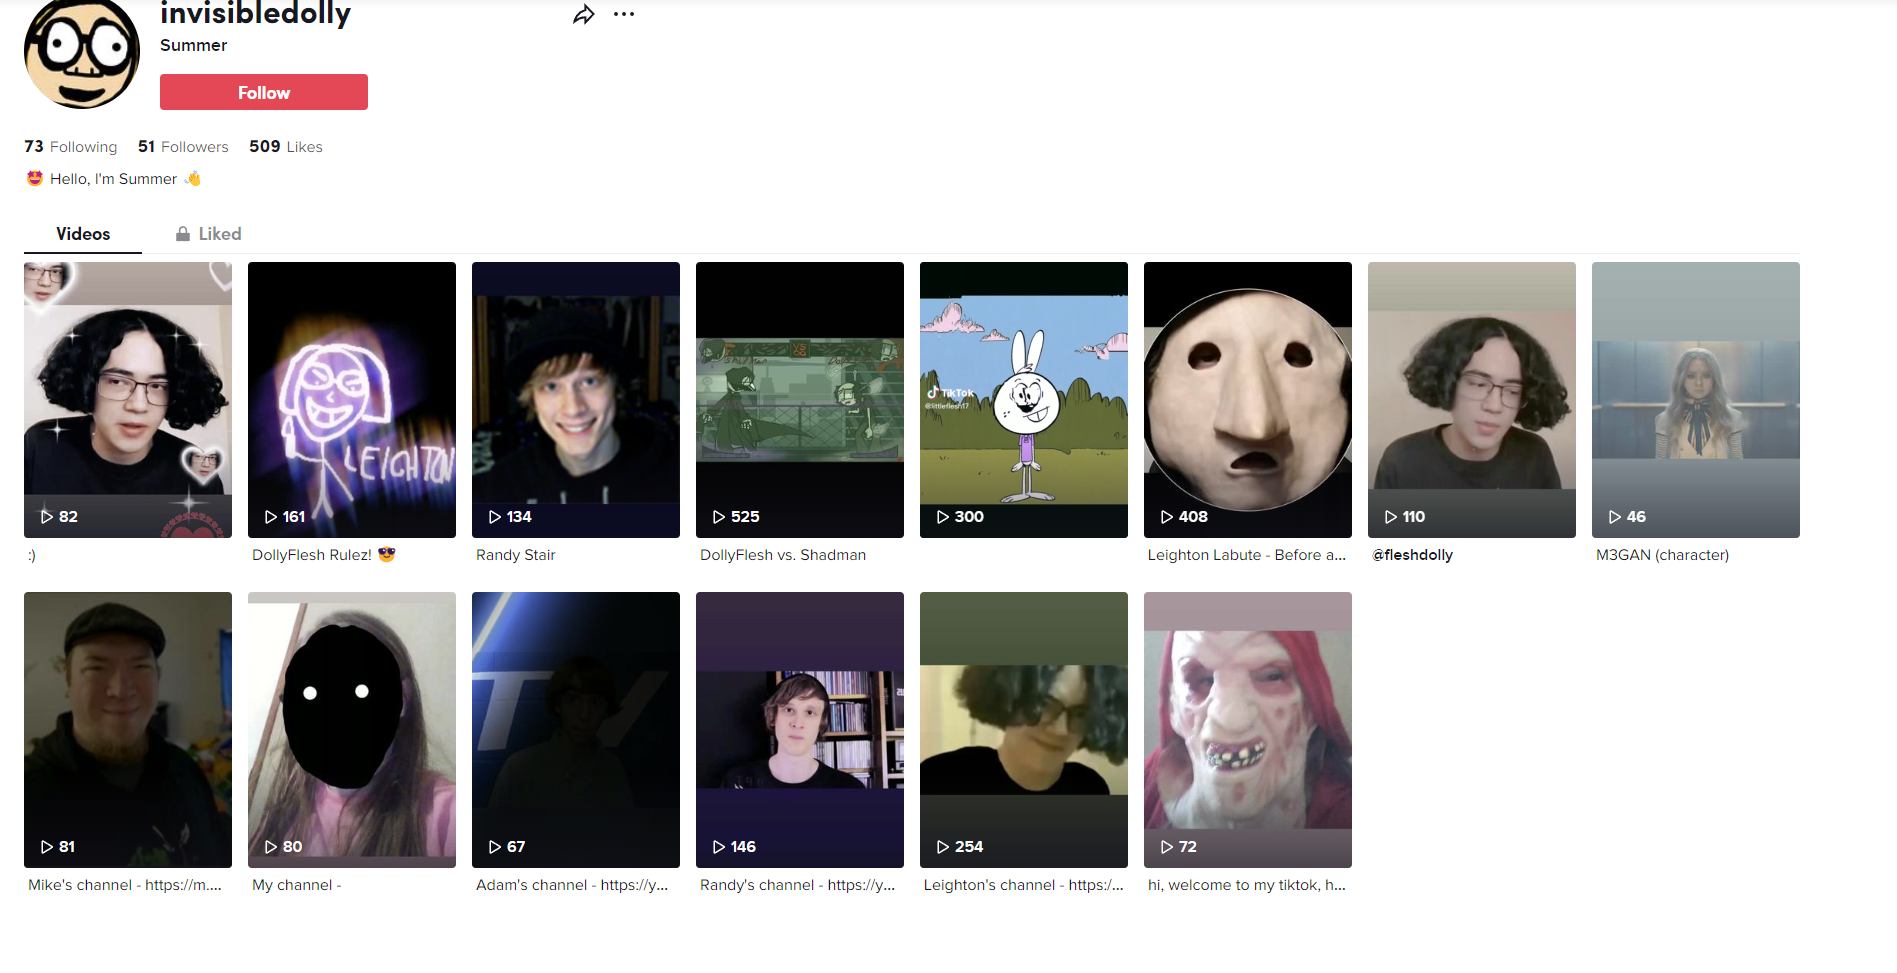Open the Leighton's channel video thumbnail
The width and height of the screenshot is (1897, 973).
click(1024, 730)
